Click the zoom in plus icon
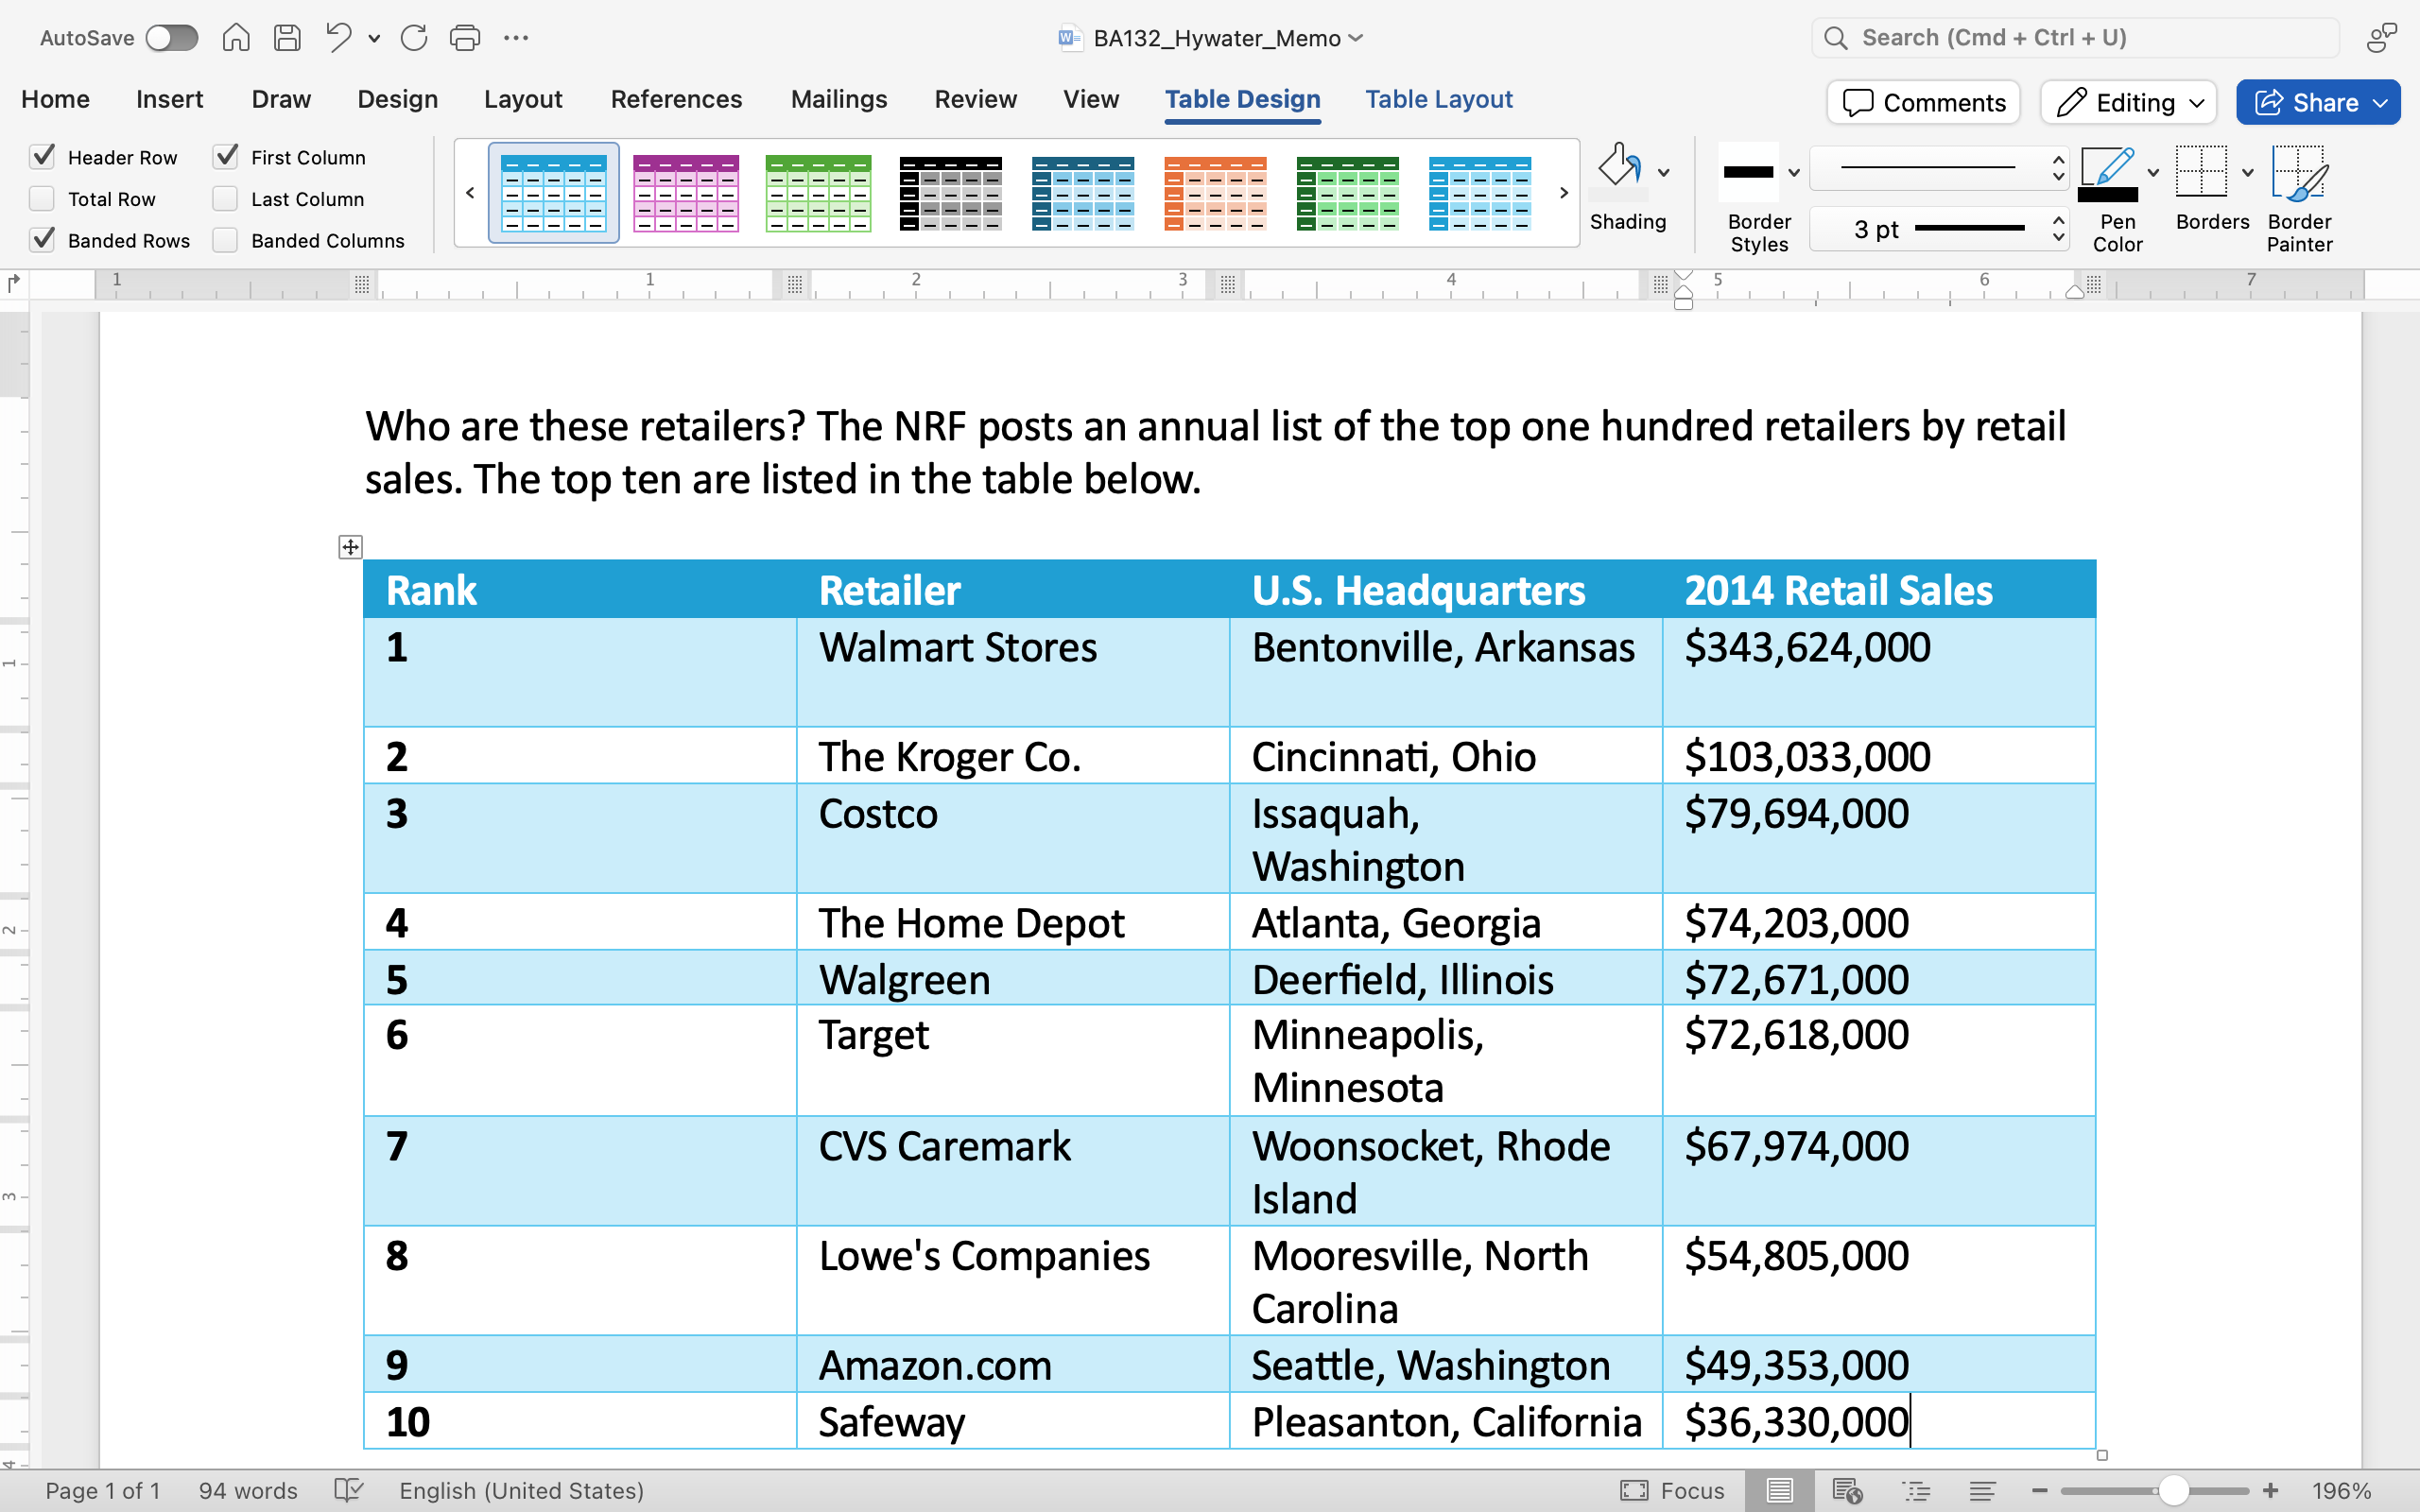Image resolution: width=2420 pixels, height=1512 pixels. click(x=2271, y=1490)
